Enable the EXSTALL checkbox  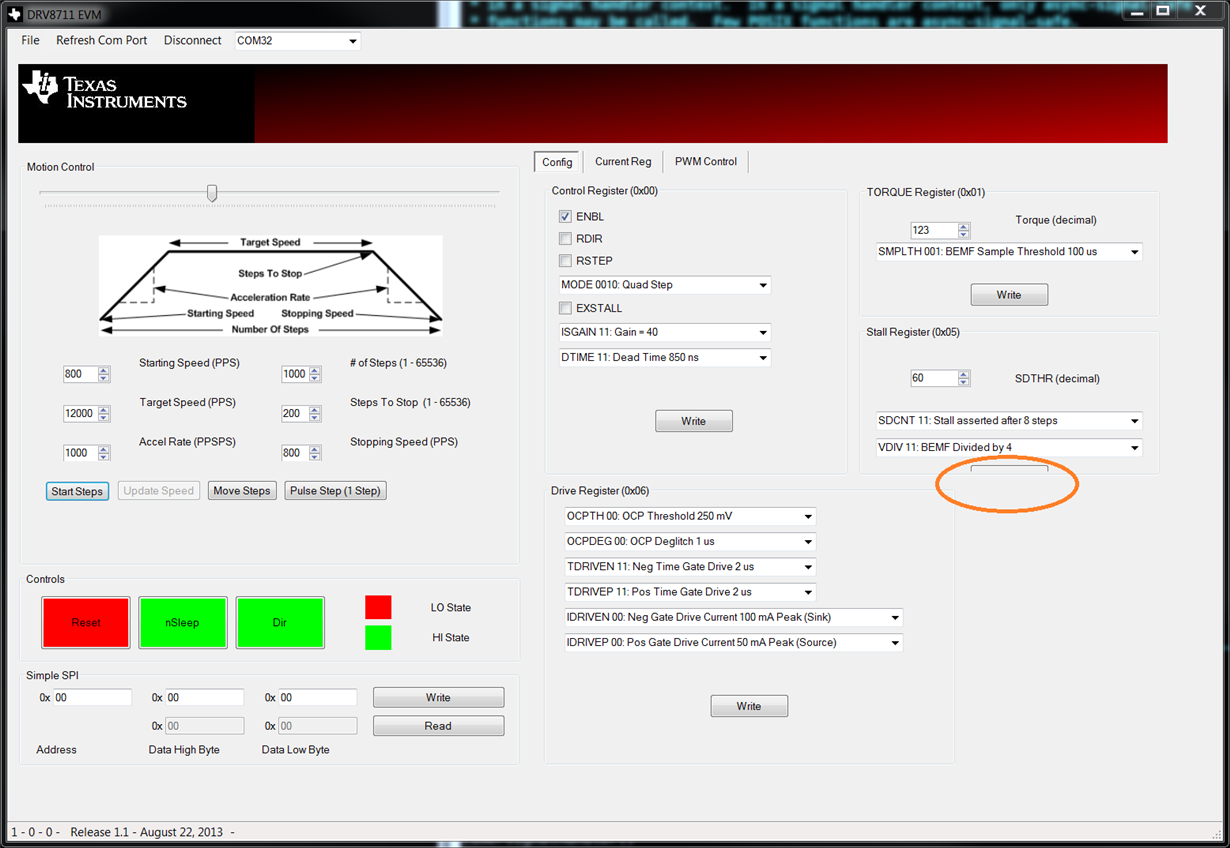pyautogui.click(x=565, y=308)
